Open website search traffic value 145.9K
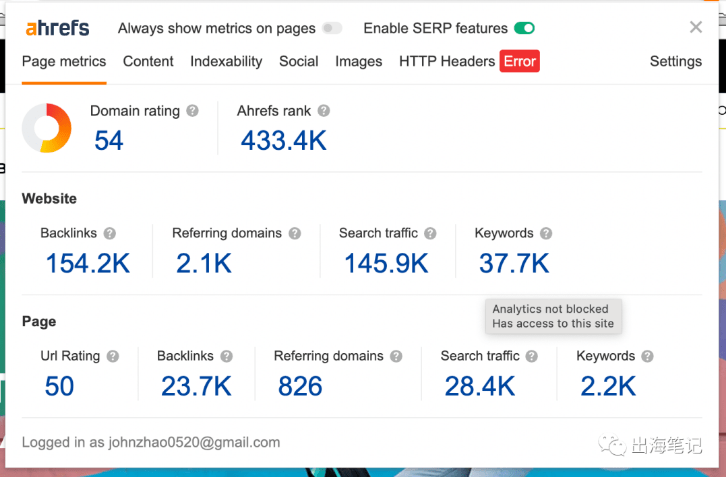Screen dimensions: 727x478 coord(386,263)
